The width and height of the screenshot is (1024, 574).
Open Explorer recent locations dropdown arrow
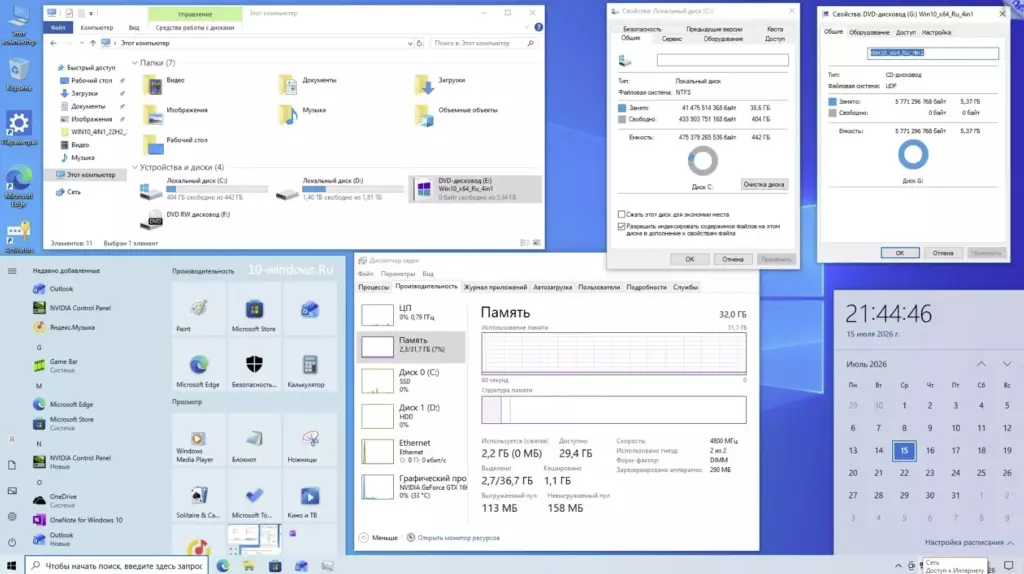pos(82,43)
